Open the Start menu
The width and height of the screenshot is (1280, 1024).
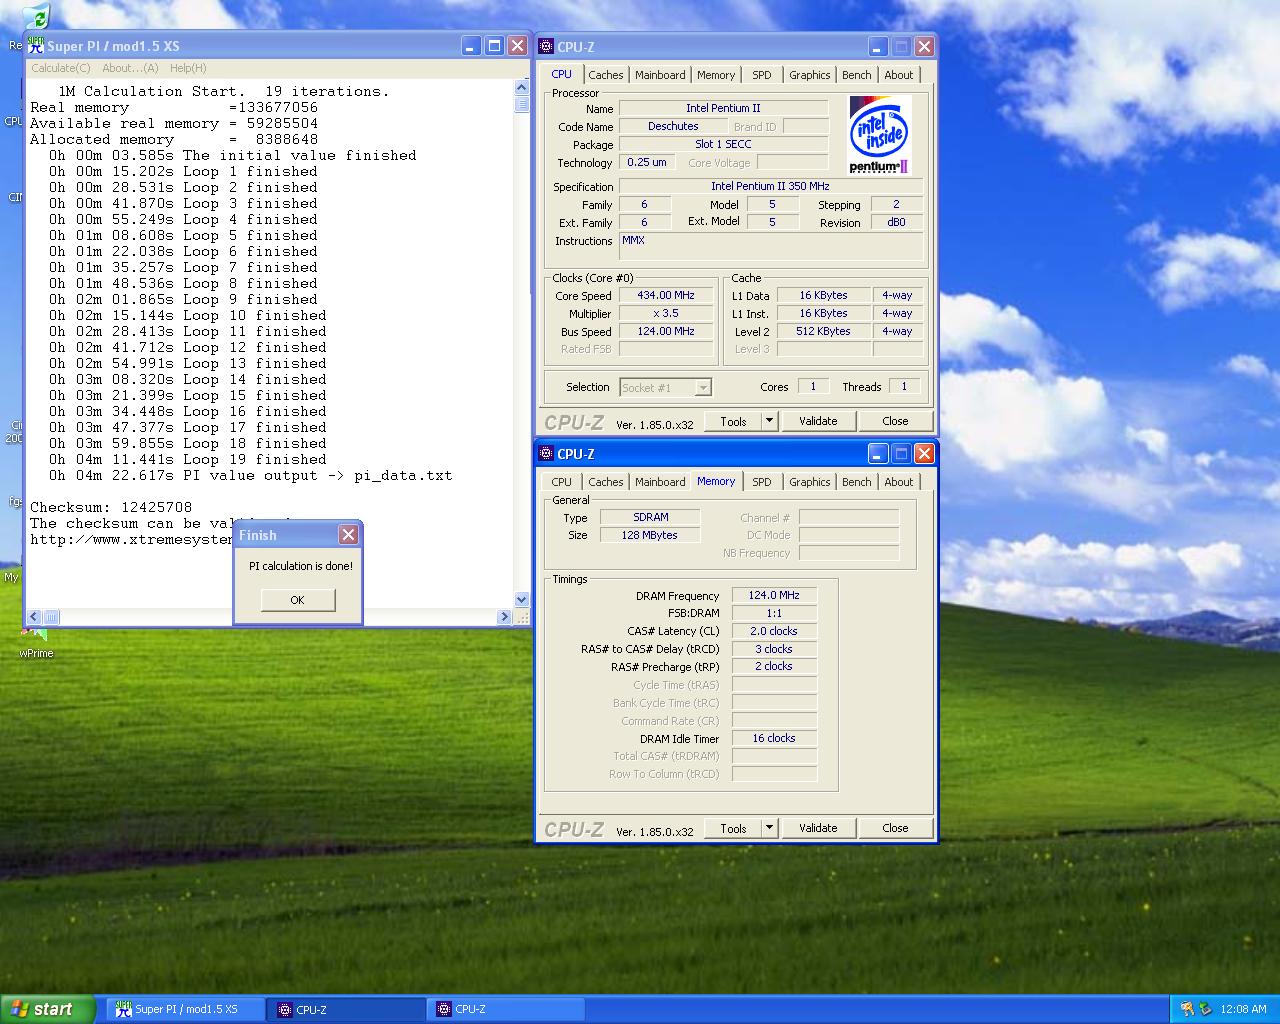pyautogui.click(x=48, y=1009)
